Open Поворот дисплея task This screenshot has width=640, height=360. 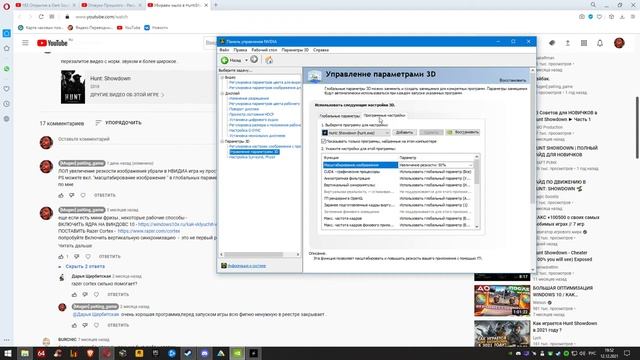point(244,109)
